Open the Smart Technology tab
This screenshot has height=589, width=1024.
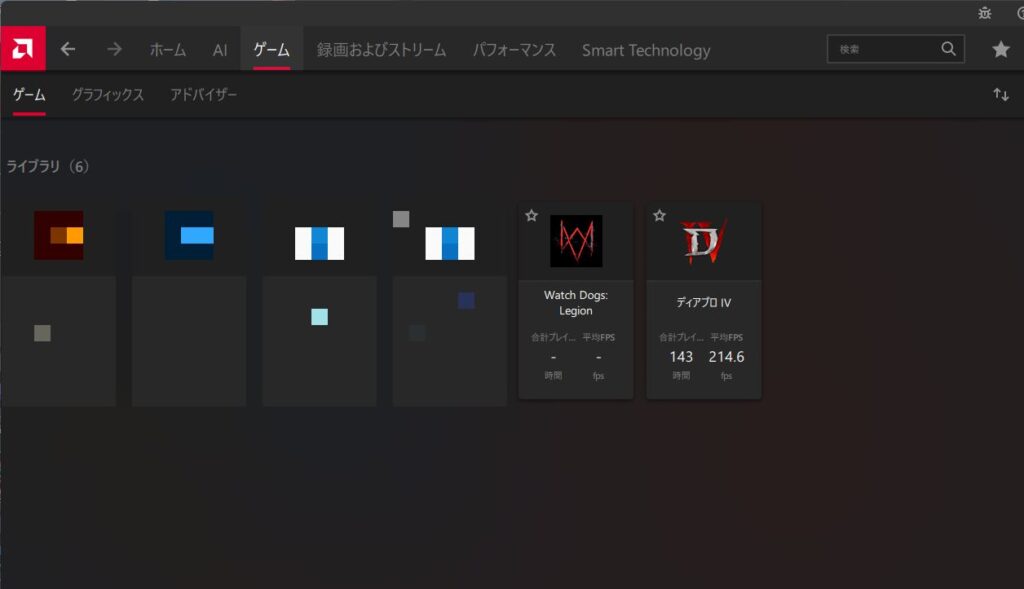[x=647, y=50]
